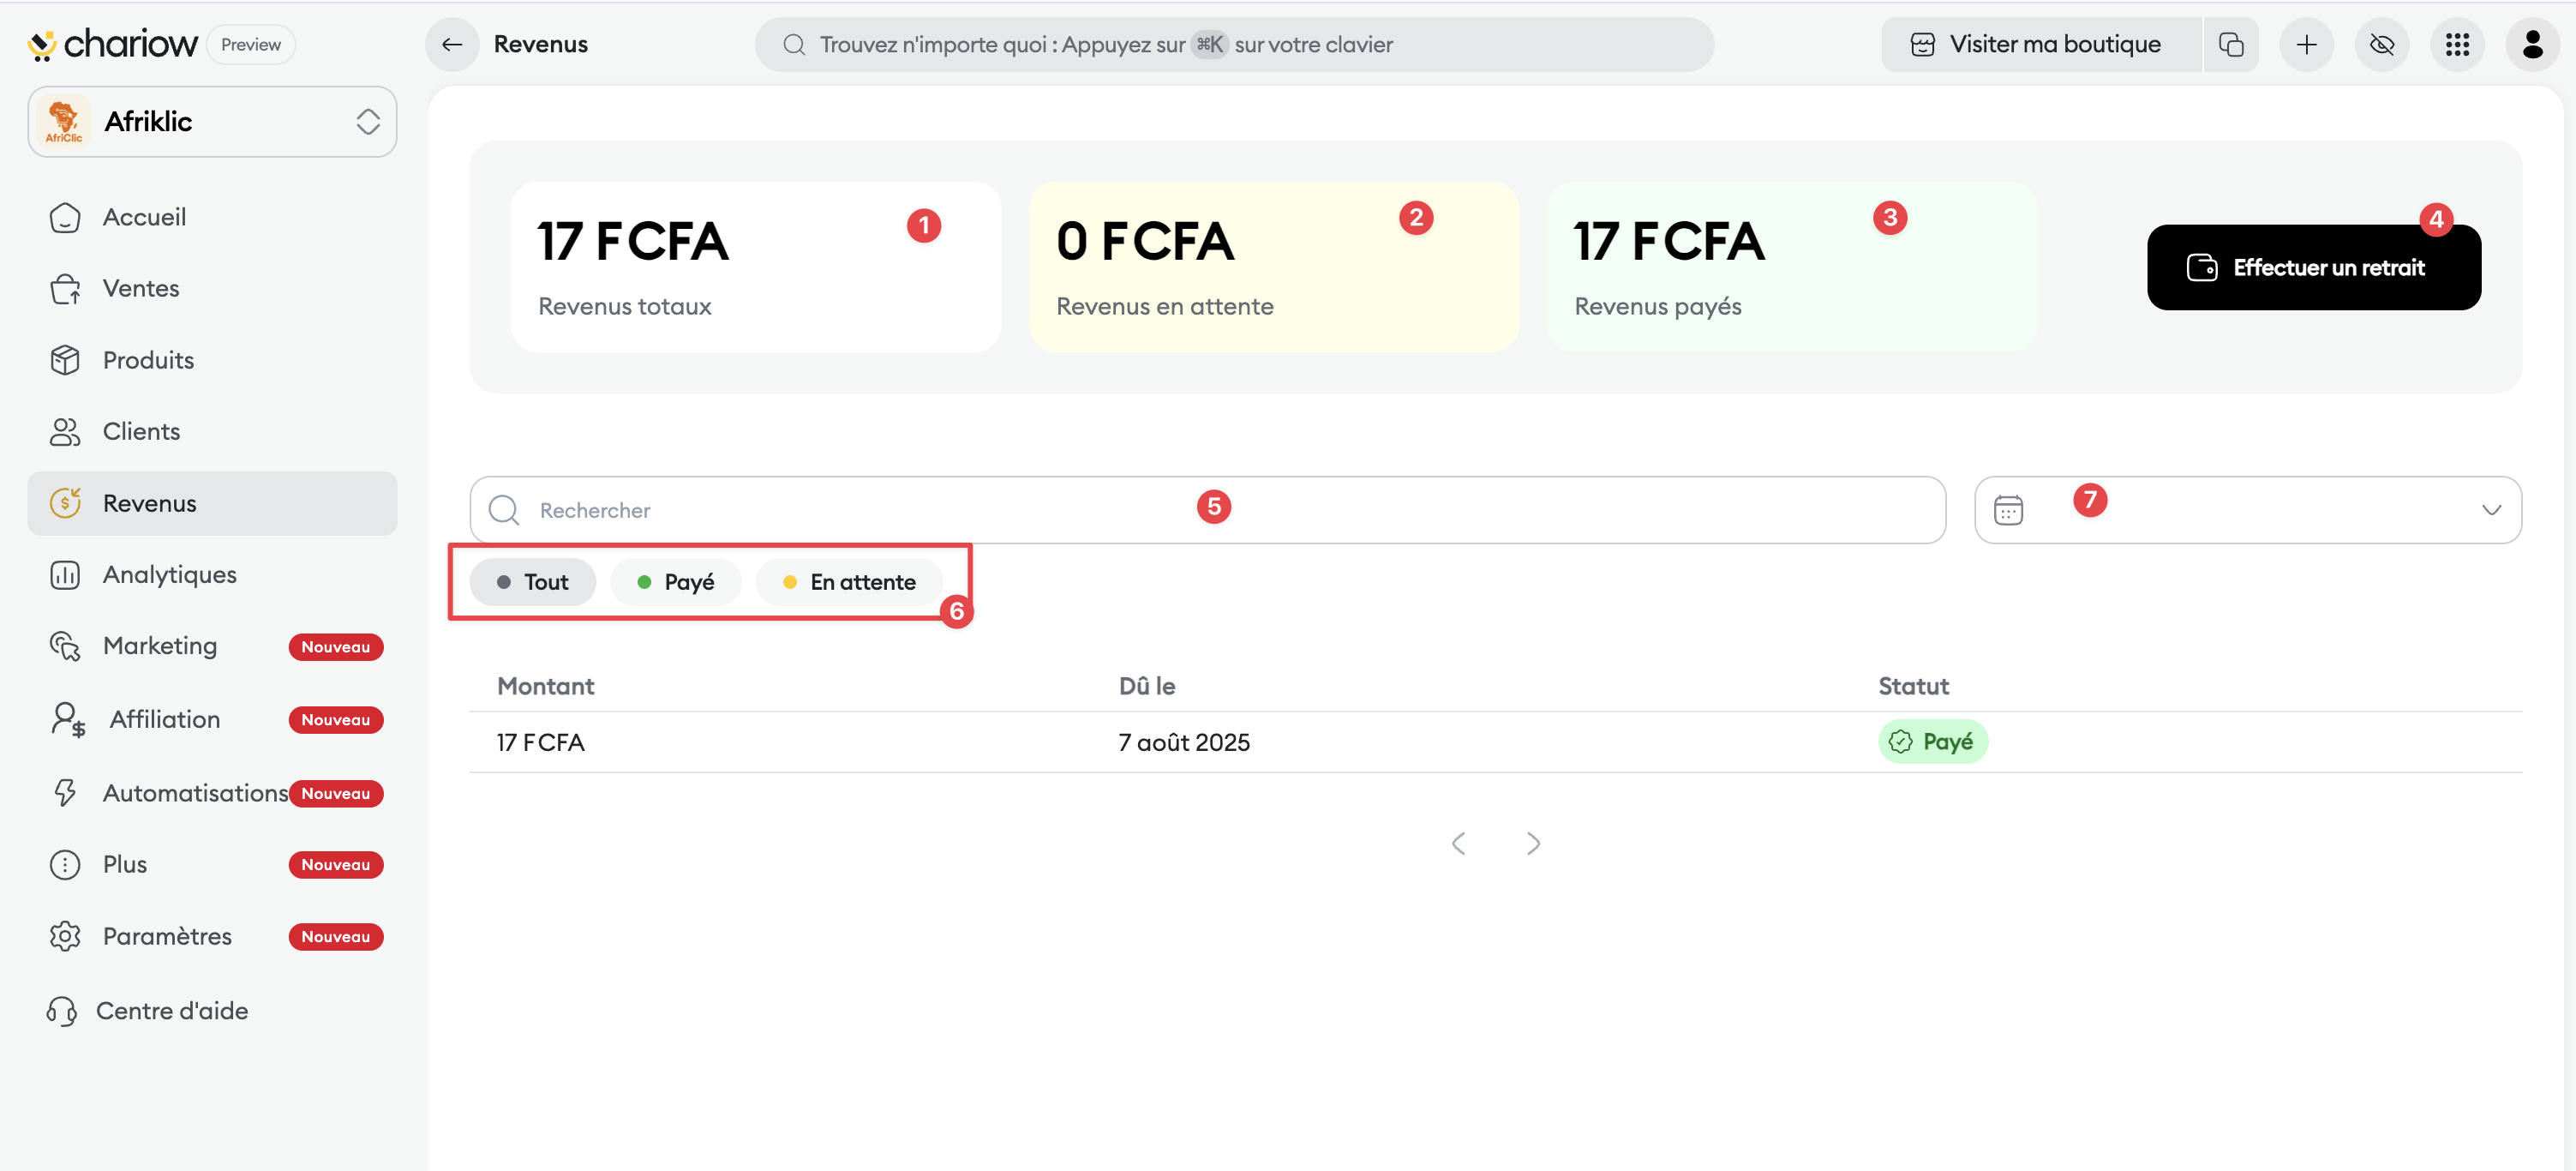Image resolution: width=2576 pixels, height=1171 pixels.
Task: Open the date range dropdown chevron
Action: point(2491,510)
